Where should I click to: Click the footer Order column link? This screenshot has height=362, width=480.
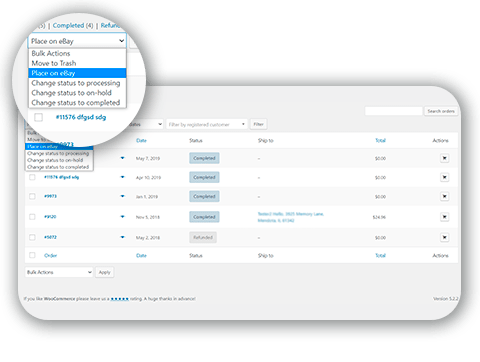click(50, 255)
